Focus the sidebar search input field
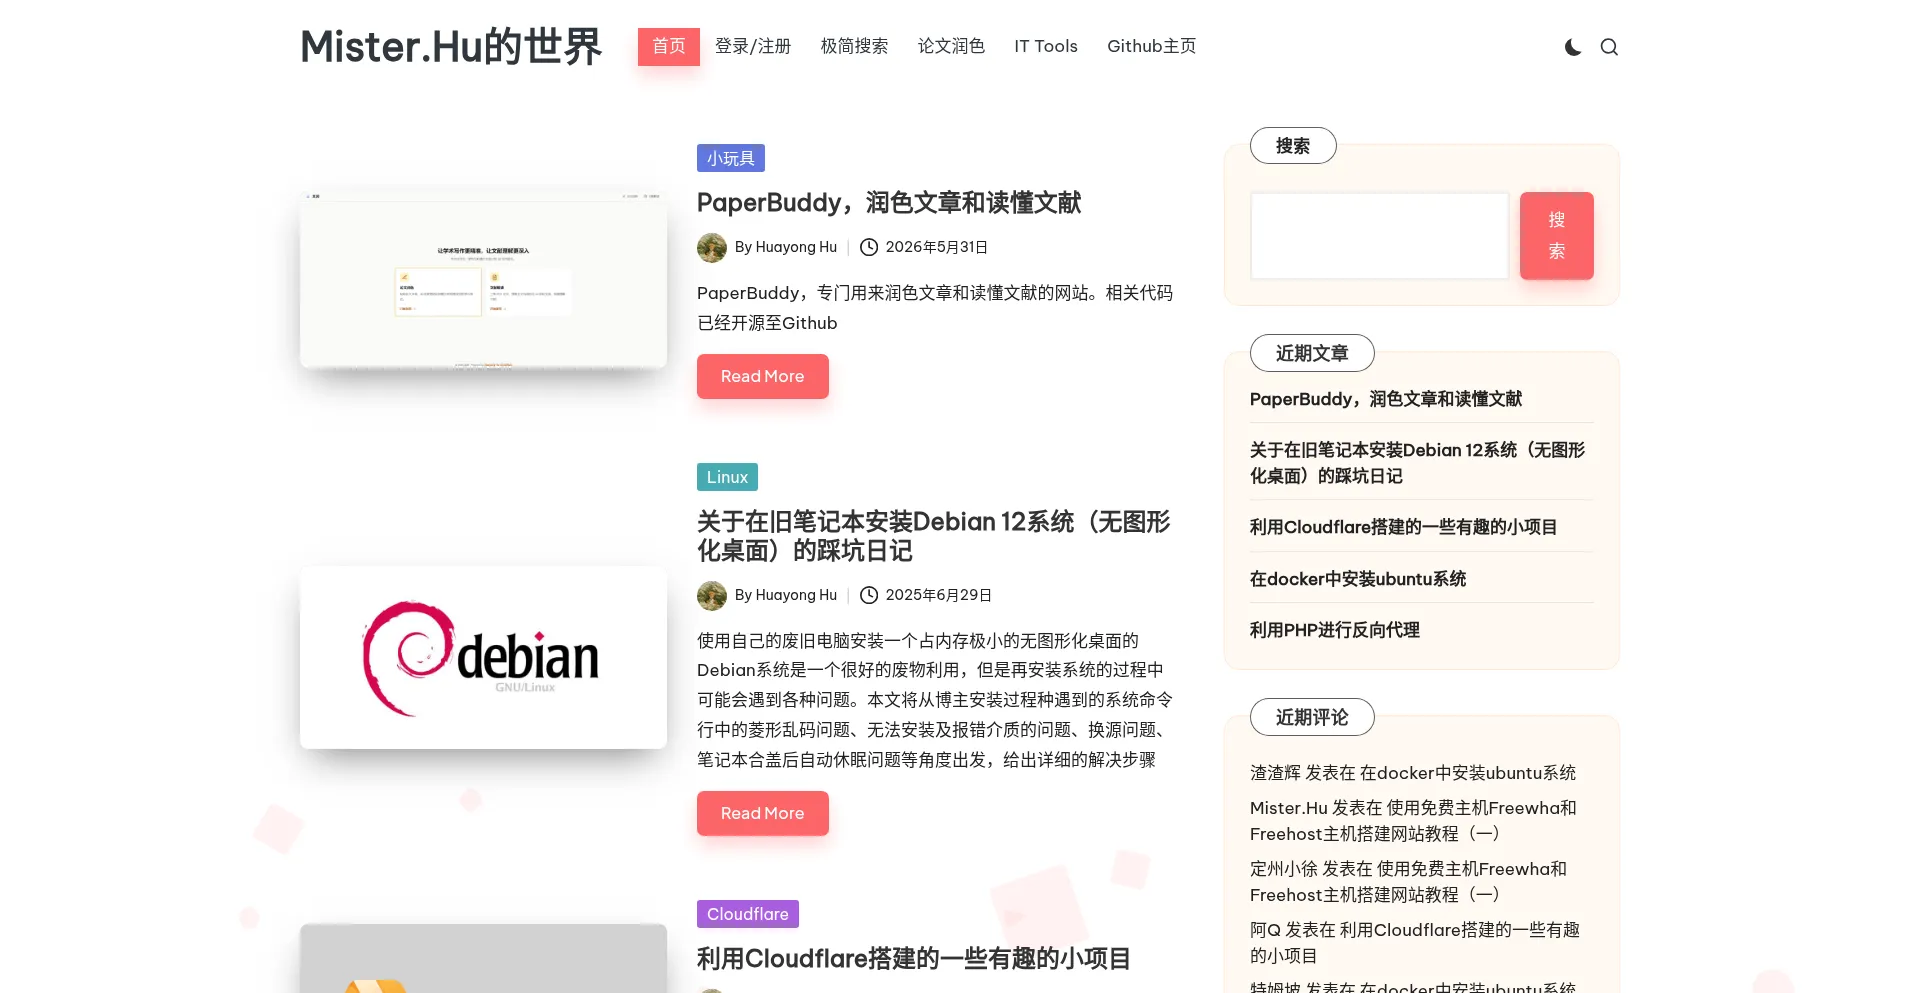This screenshot has width=1920, height=993. coord(1379,236)
